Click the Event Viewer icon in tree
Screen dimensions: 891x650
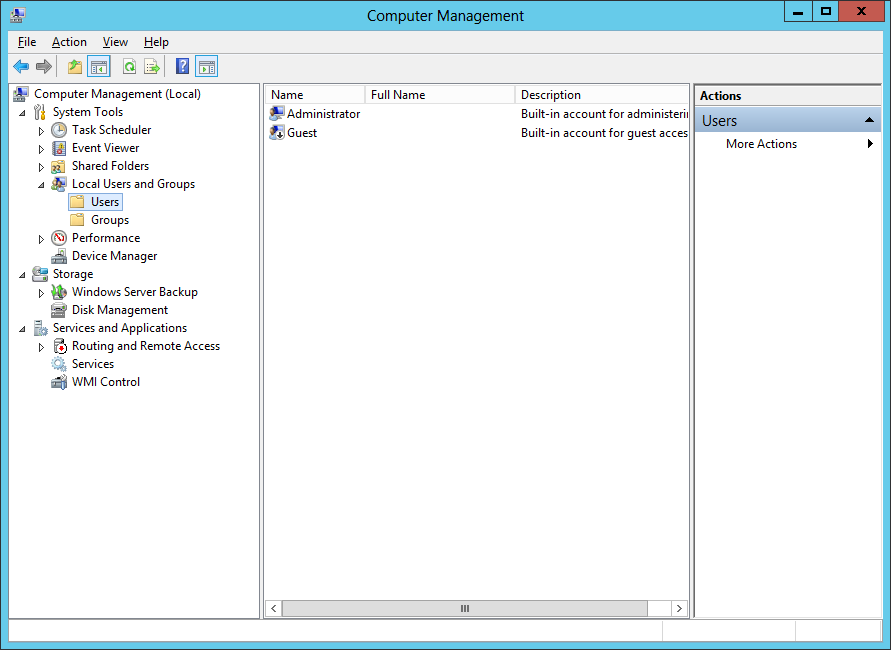point(59,148)
